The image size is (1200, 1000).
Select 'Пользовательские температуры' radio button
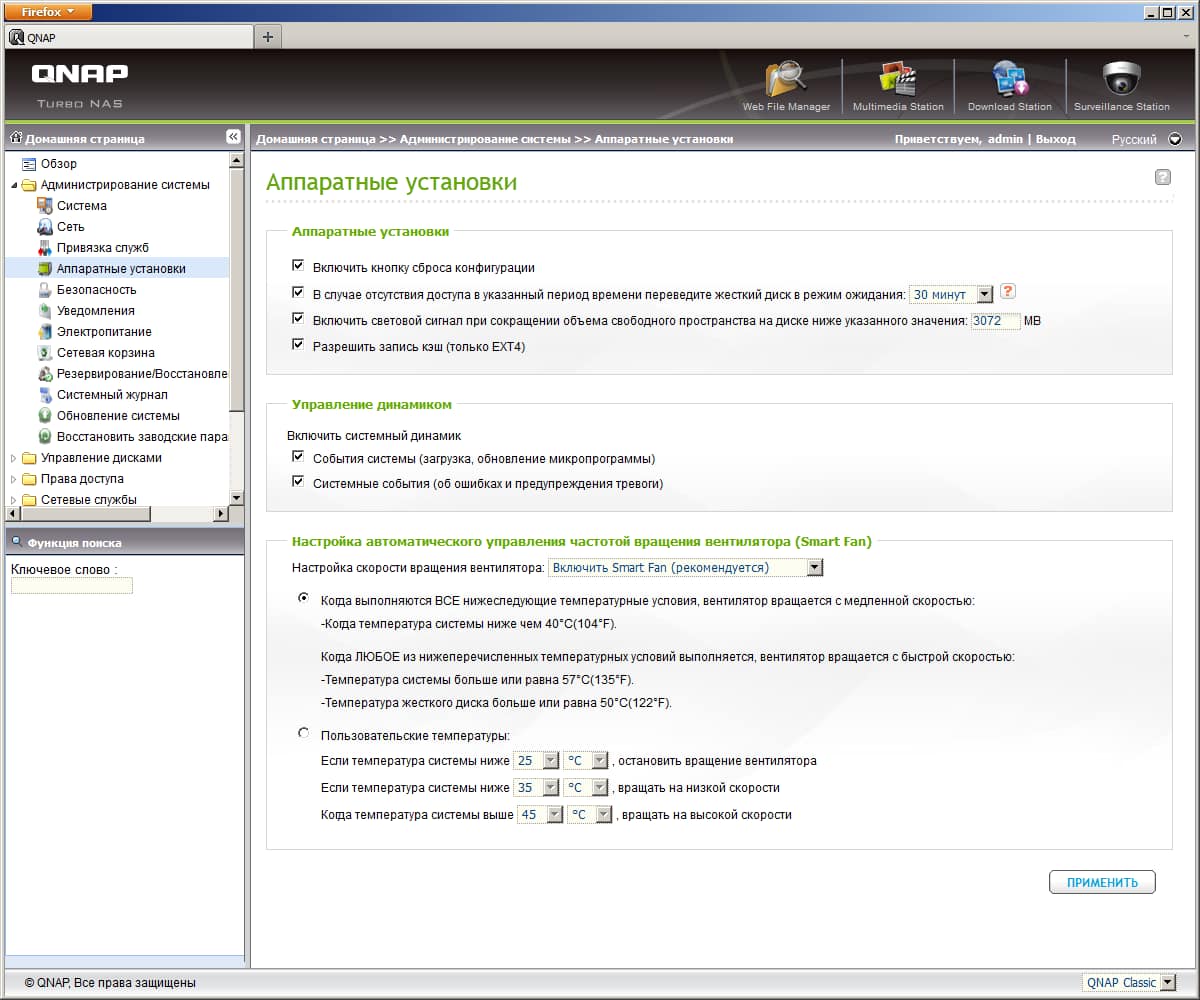(304, 734)
